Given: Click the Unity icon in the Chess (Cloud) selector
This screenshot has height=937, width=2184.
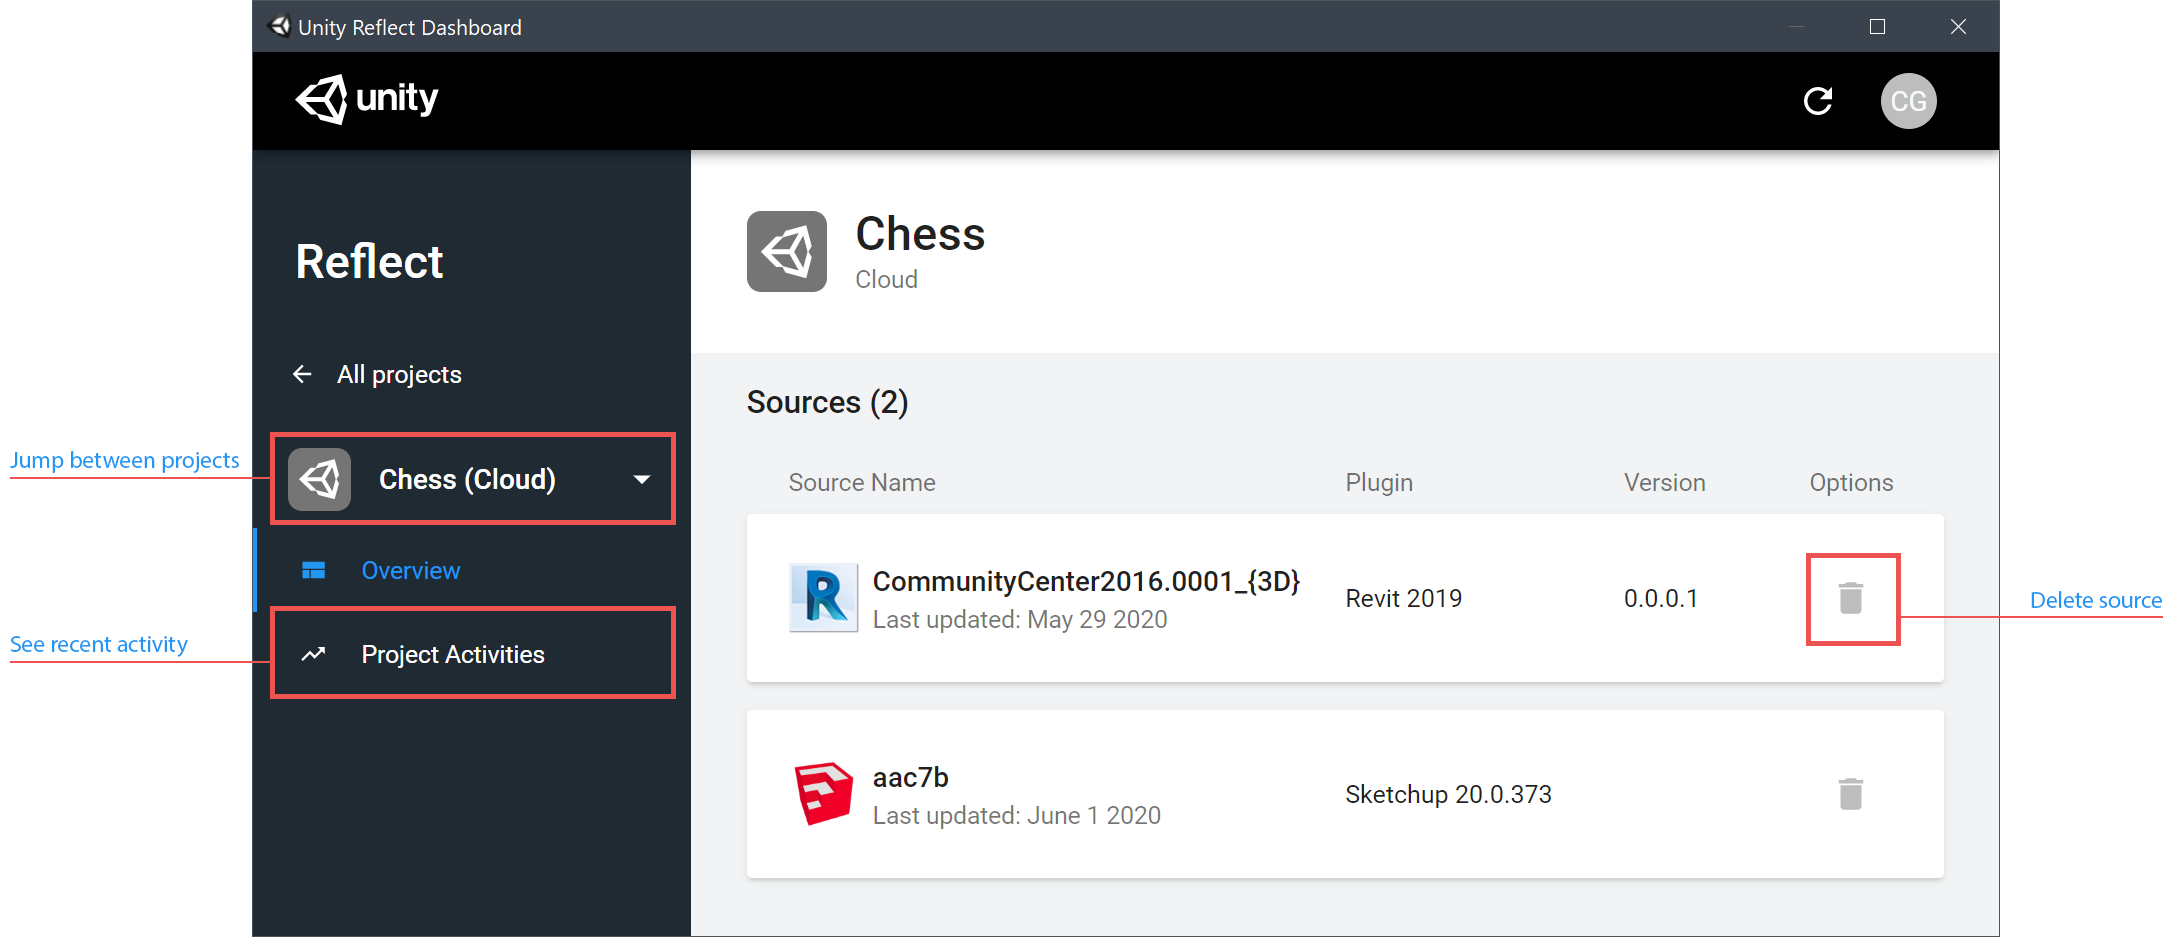Looking at the screenshot, I should (x=320, y=479).
